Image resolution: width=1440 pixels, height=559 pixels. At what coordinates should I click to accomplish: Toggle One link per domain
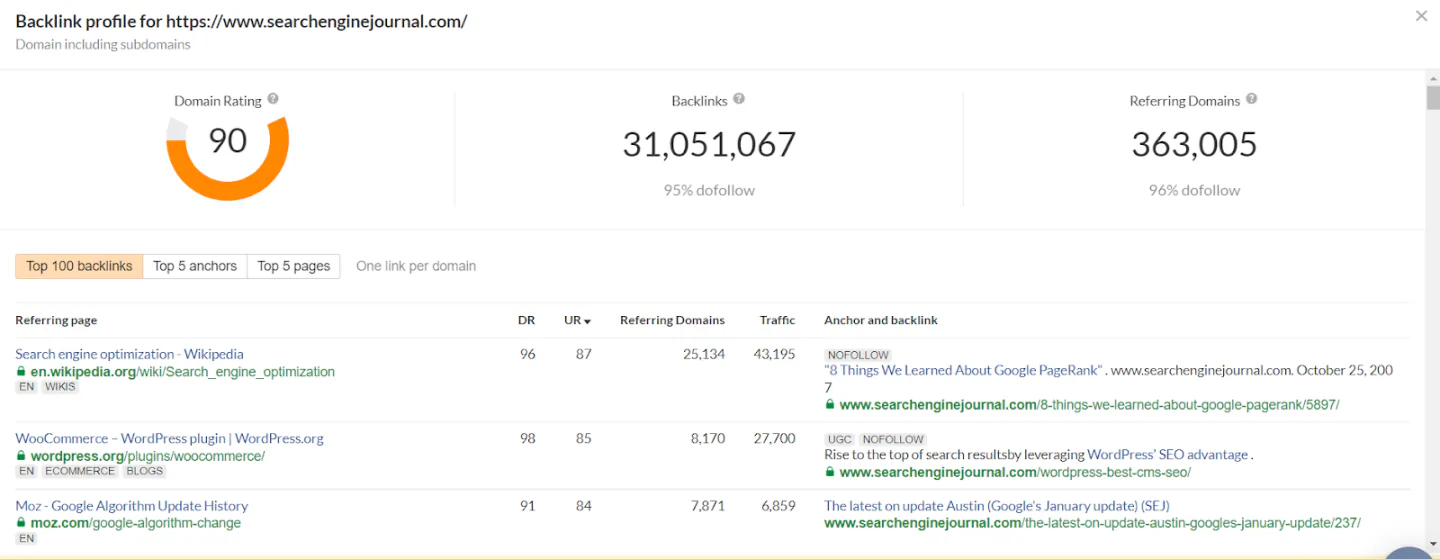coord(416,266)
